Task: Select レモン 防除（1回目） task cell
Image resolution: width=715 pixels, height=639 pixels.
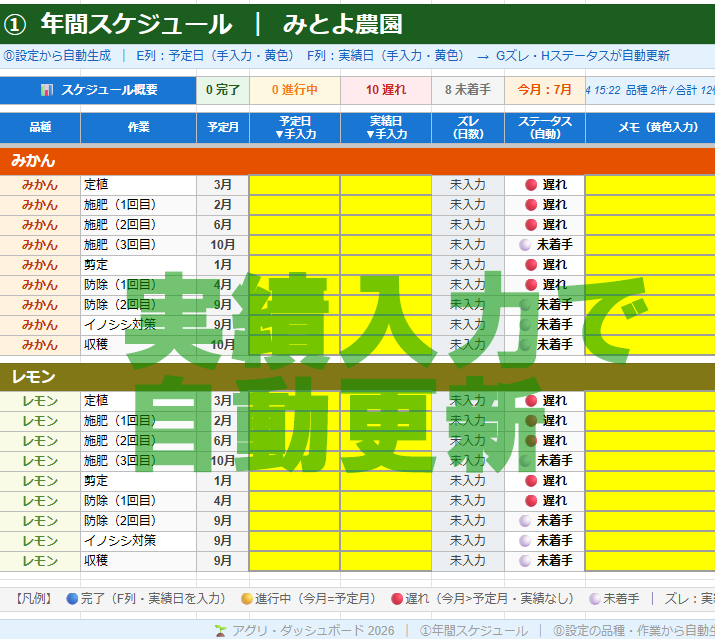Action: coord(139,501)
